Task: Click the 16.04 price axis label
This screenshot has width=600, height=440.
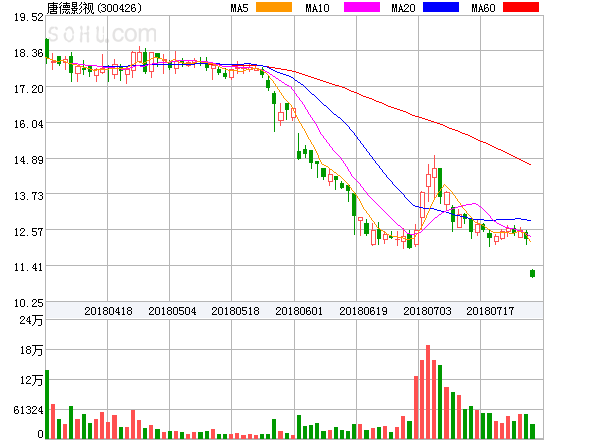Action: [29, 124]
